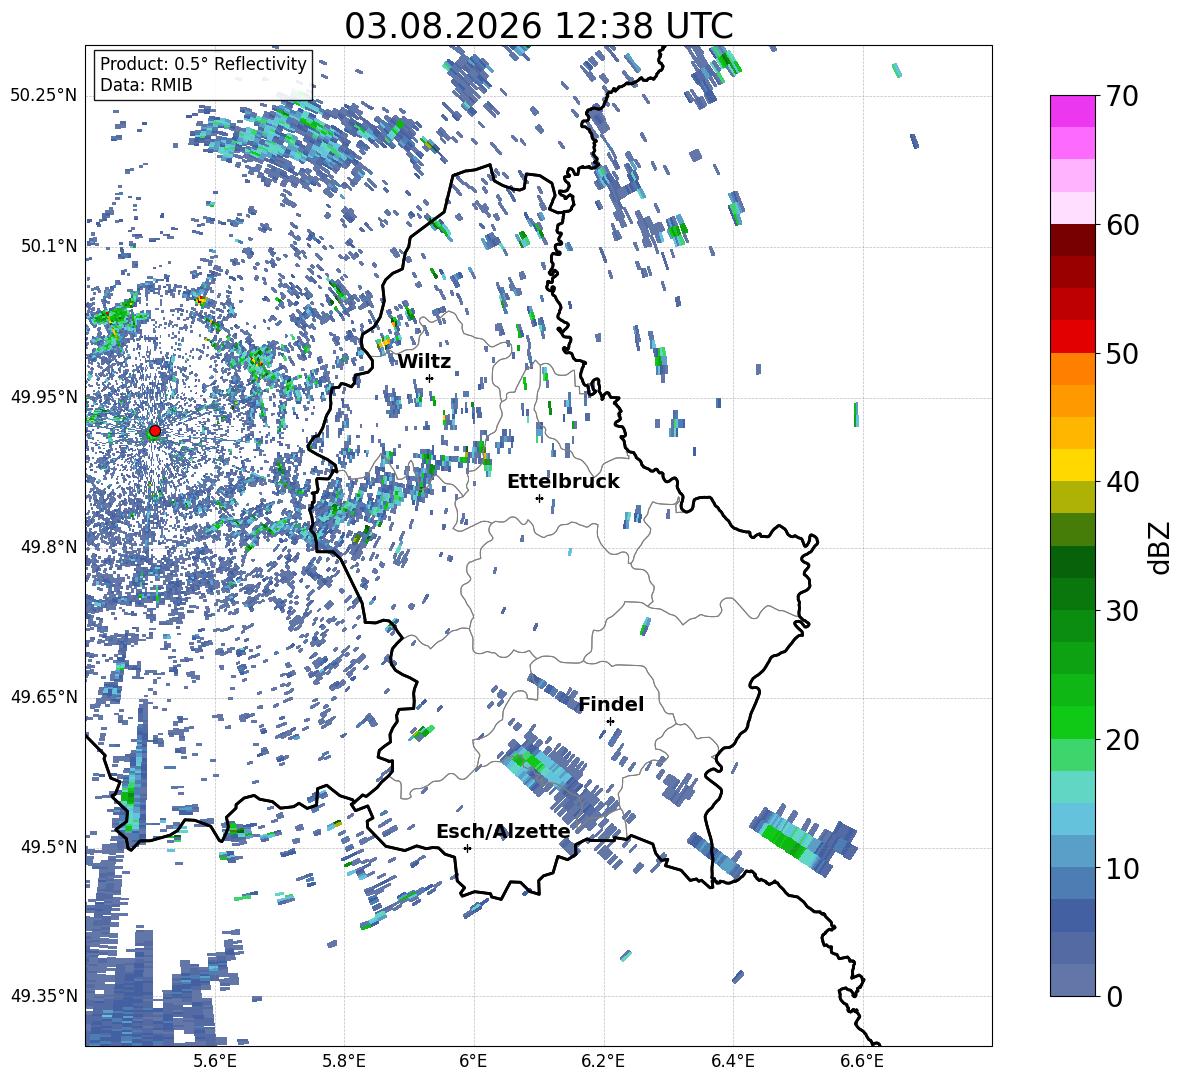
Task: Select the Ettelbruck city label
Action: 563,482
